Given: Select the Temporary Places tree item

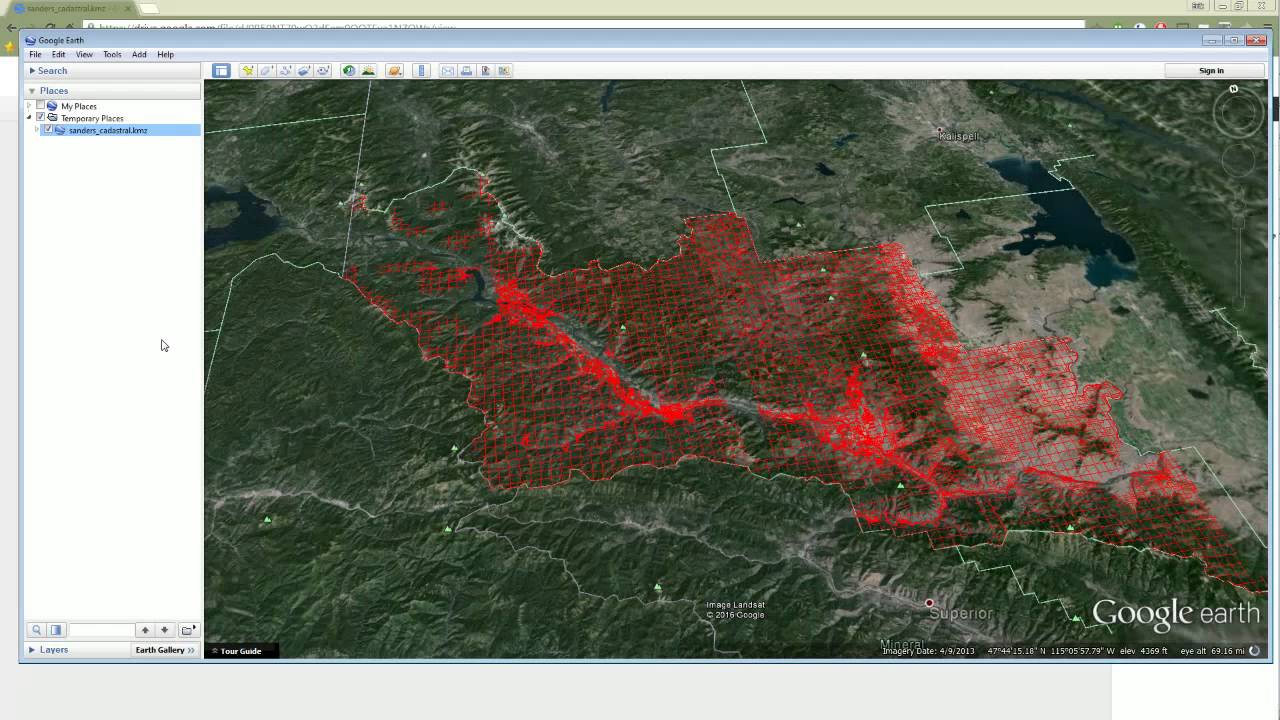Looking at the screenshot, I should tap(92, 118).
